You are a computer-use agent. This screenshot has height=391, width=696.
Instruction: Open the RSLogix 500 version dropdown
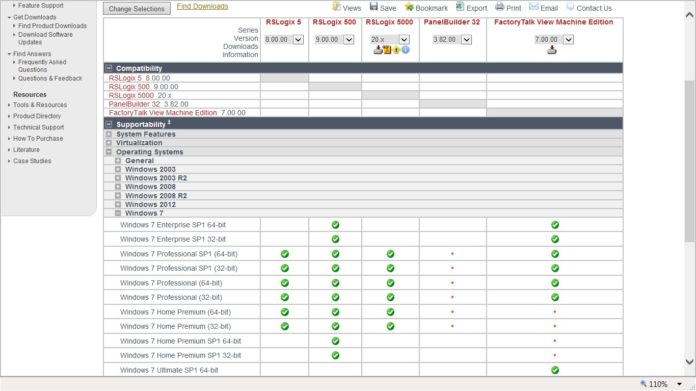pyautogui.click(x=349, y=39)
